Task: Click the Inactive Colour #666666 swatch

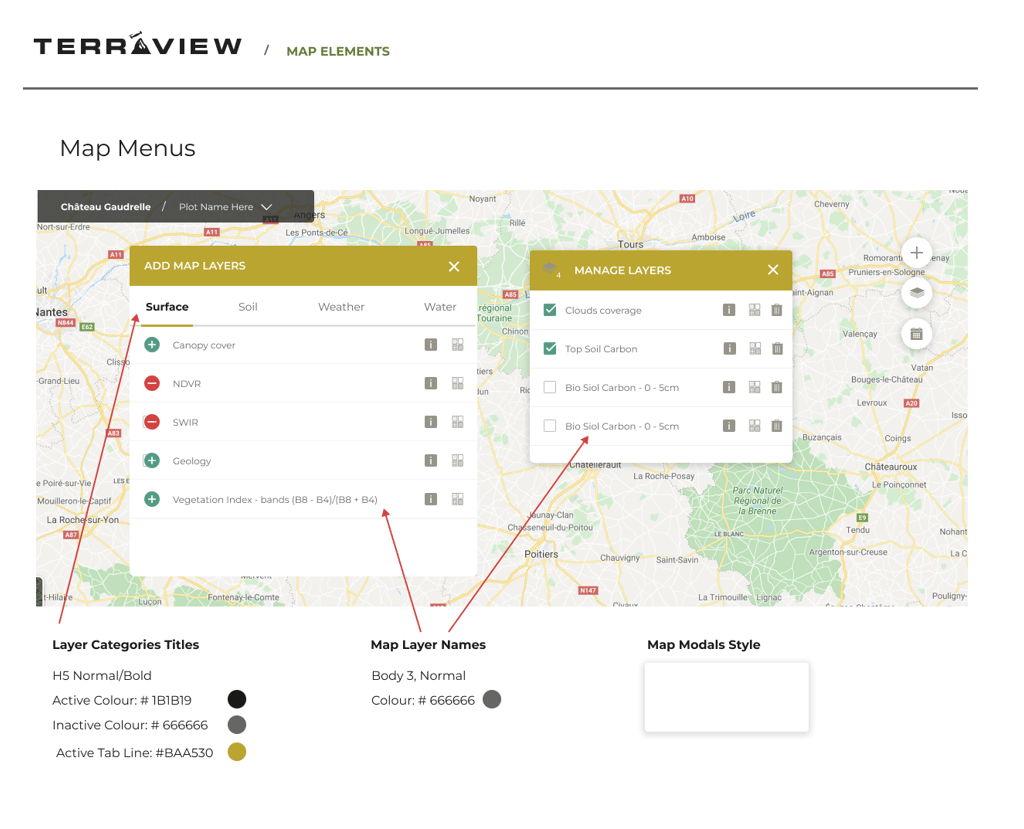Action: (237, 724)
